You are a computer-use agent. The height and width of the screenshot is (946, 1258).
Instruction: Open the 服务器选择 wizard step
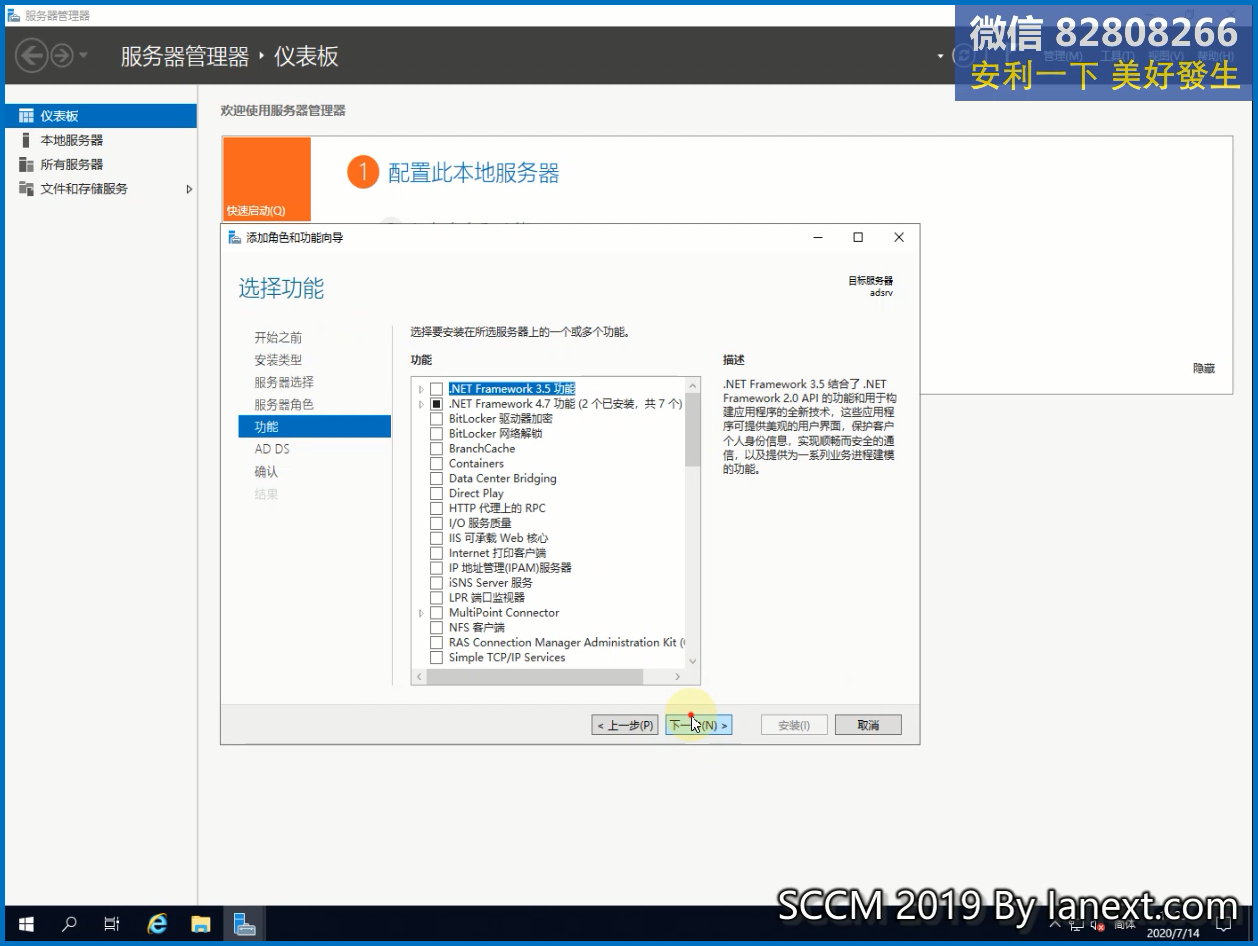coord(284,382)
